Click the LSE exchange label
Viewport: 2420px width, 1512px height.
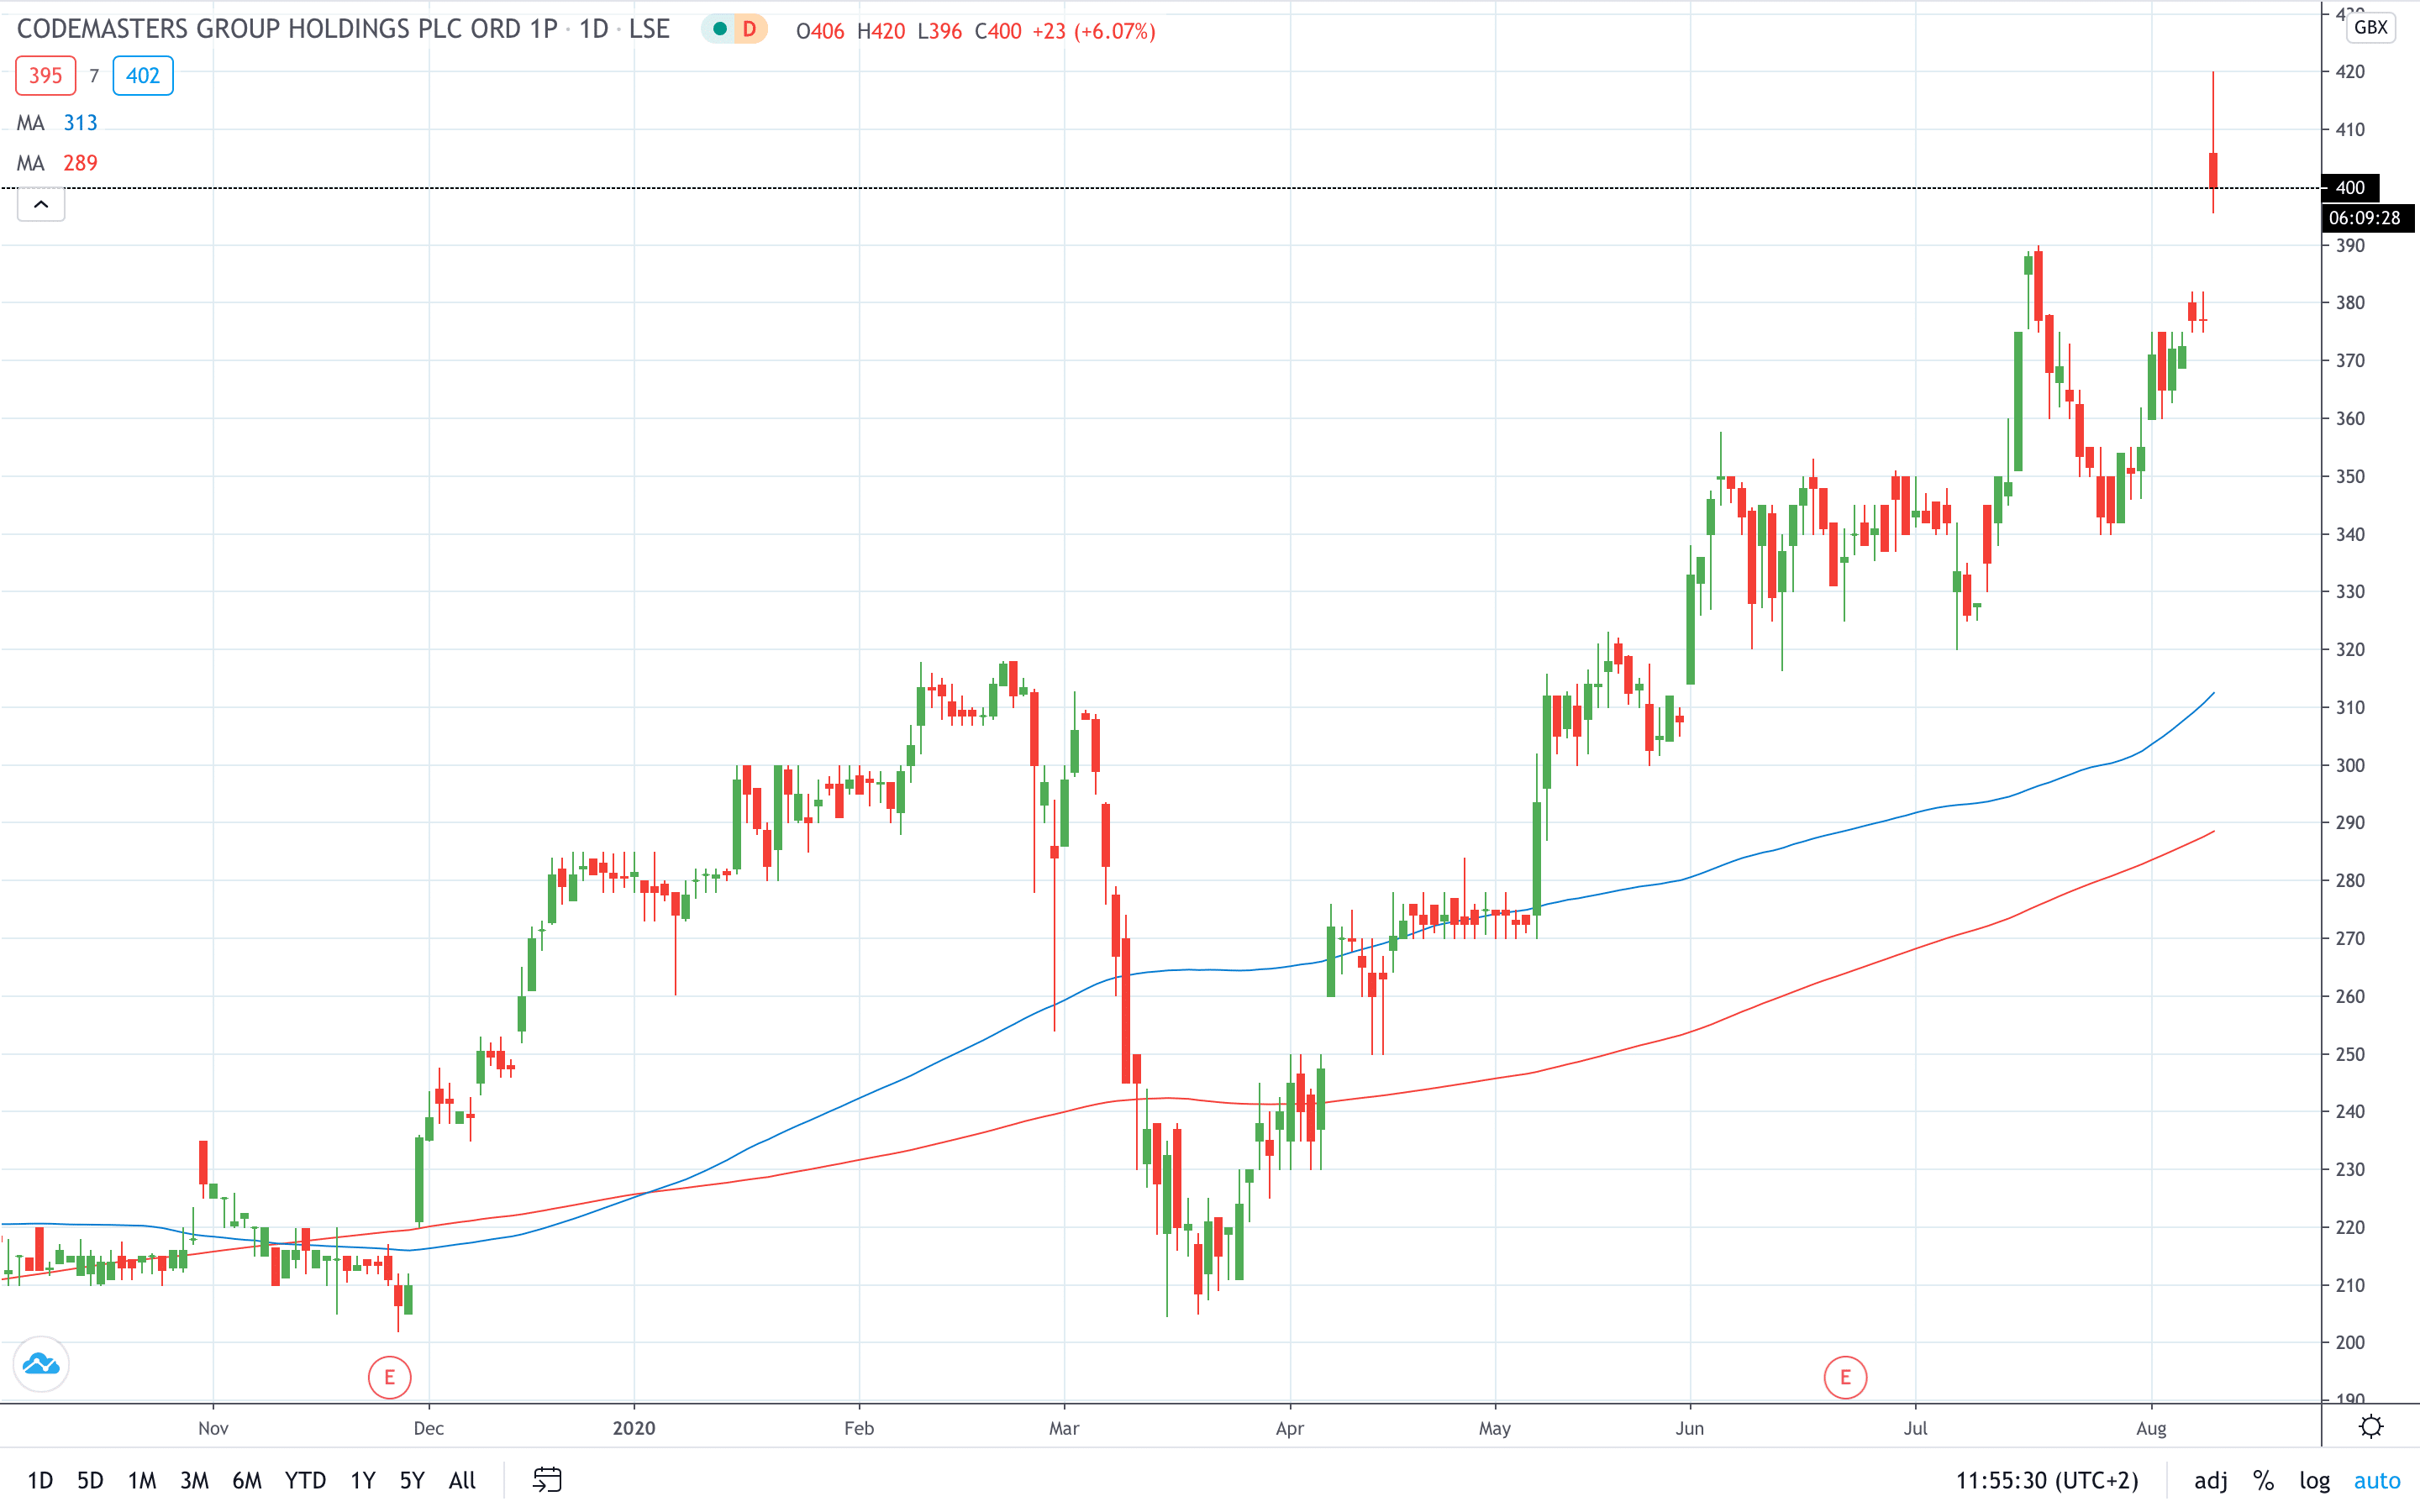coord(650,29)
